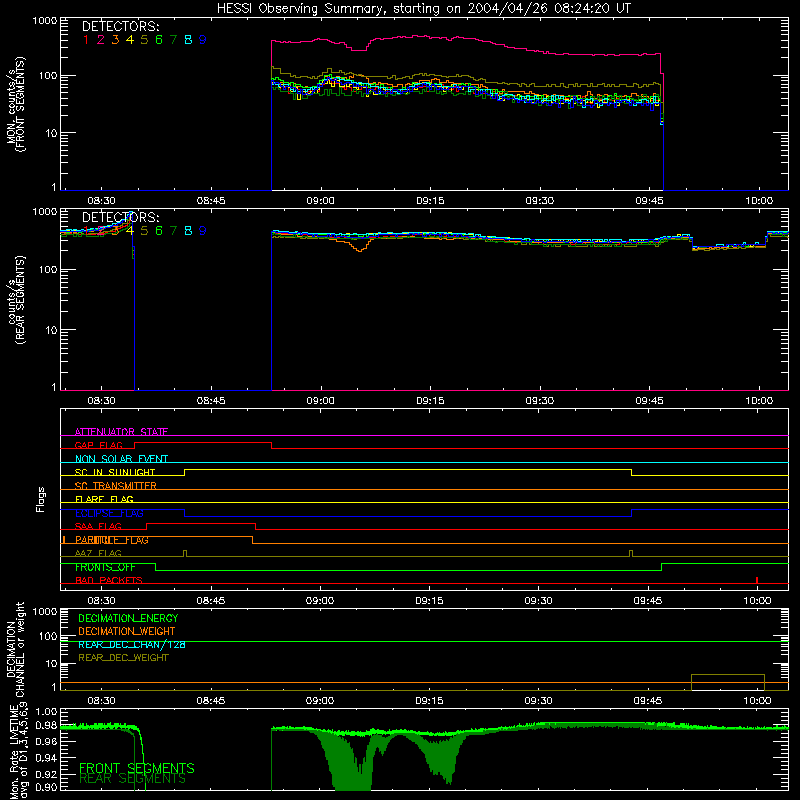
Task: Click the AAZ_FLAG pulse near 09:43
Action: (x=631, y=554)
